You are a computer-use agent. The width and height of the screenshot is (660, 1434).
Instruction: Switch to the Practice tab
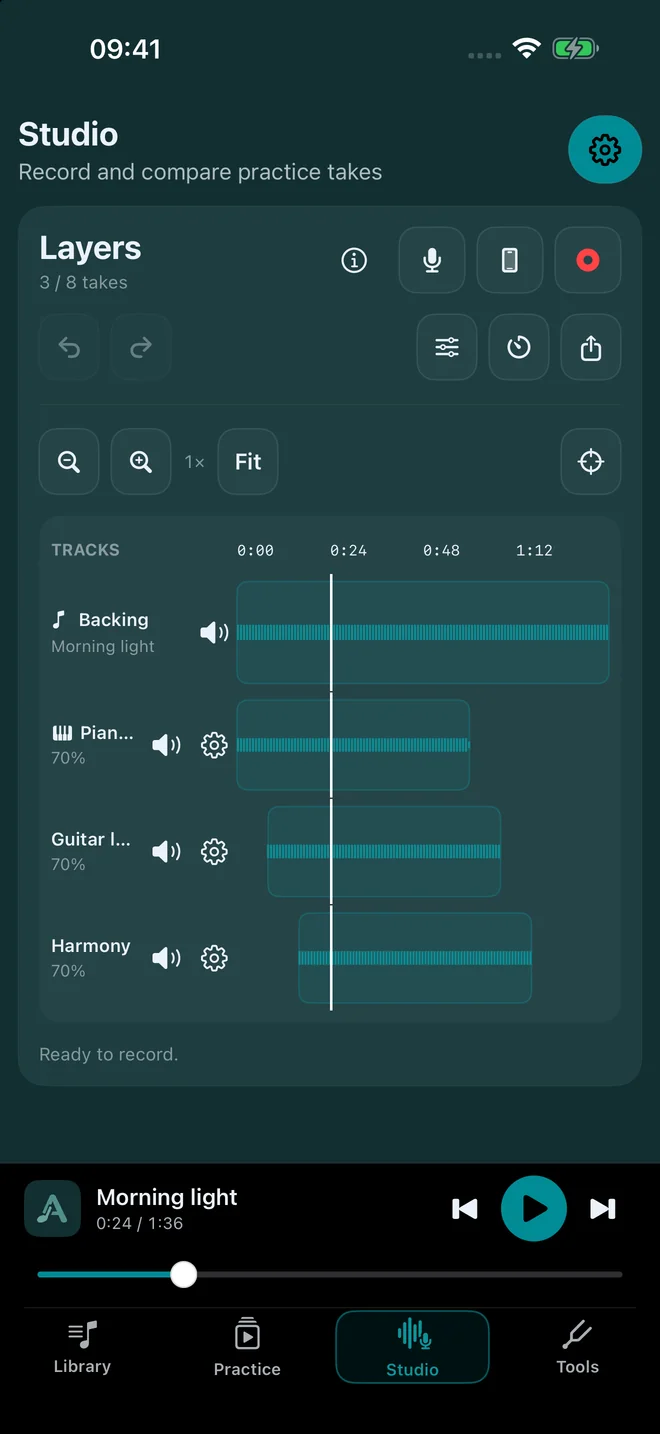tap(247, 1347)
